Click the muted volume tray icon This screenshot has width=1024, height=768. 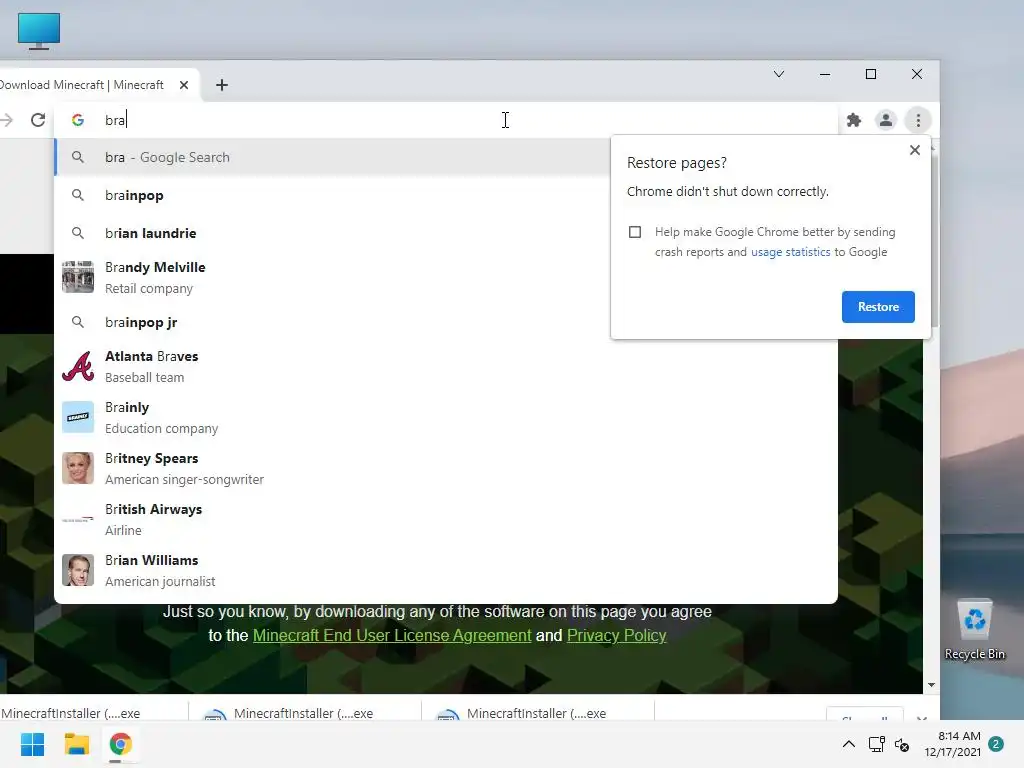point(902,744)
